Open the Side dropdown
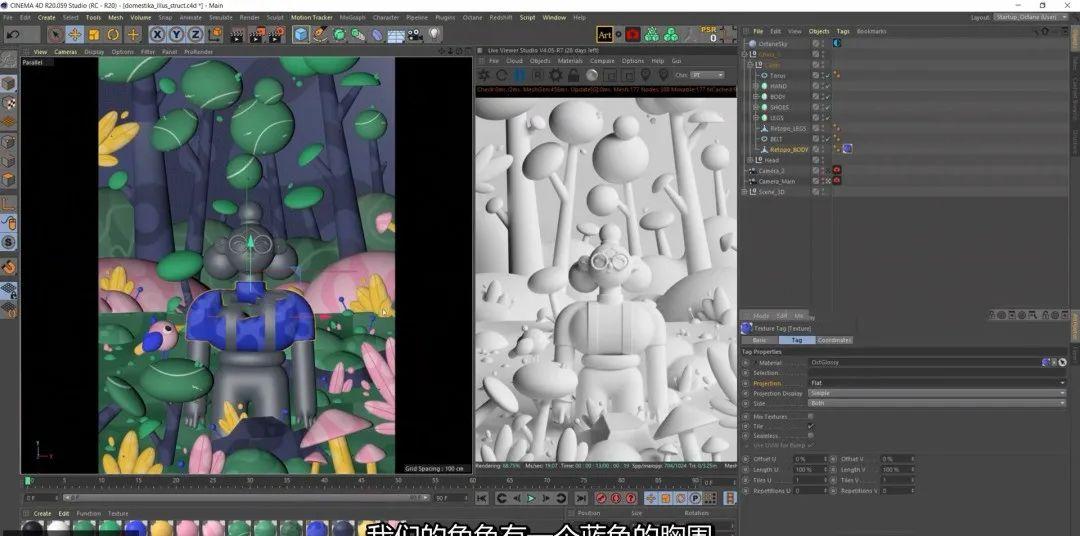 [937, 403]
